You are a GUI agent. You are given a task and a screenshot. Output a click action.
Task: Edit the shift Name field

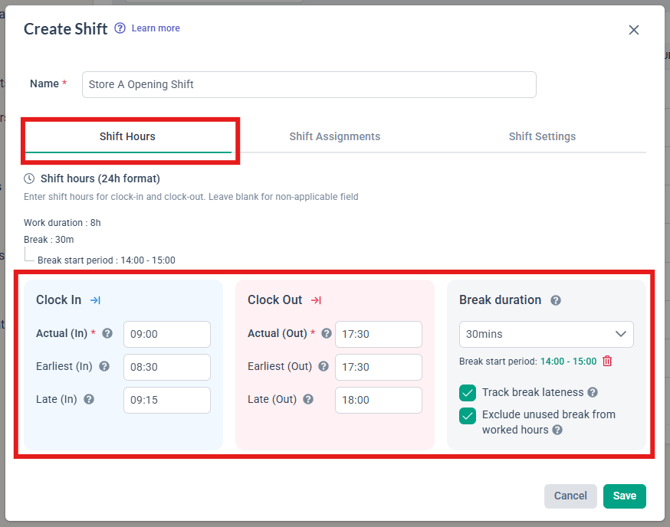309,85
